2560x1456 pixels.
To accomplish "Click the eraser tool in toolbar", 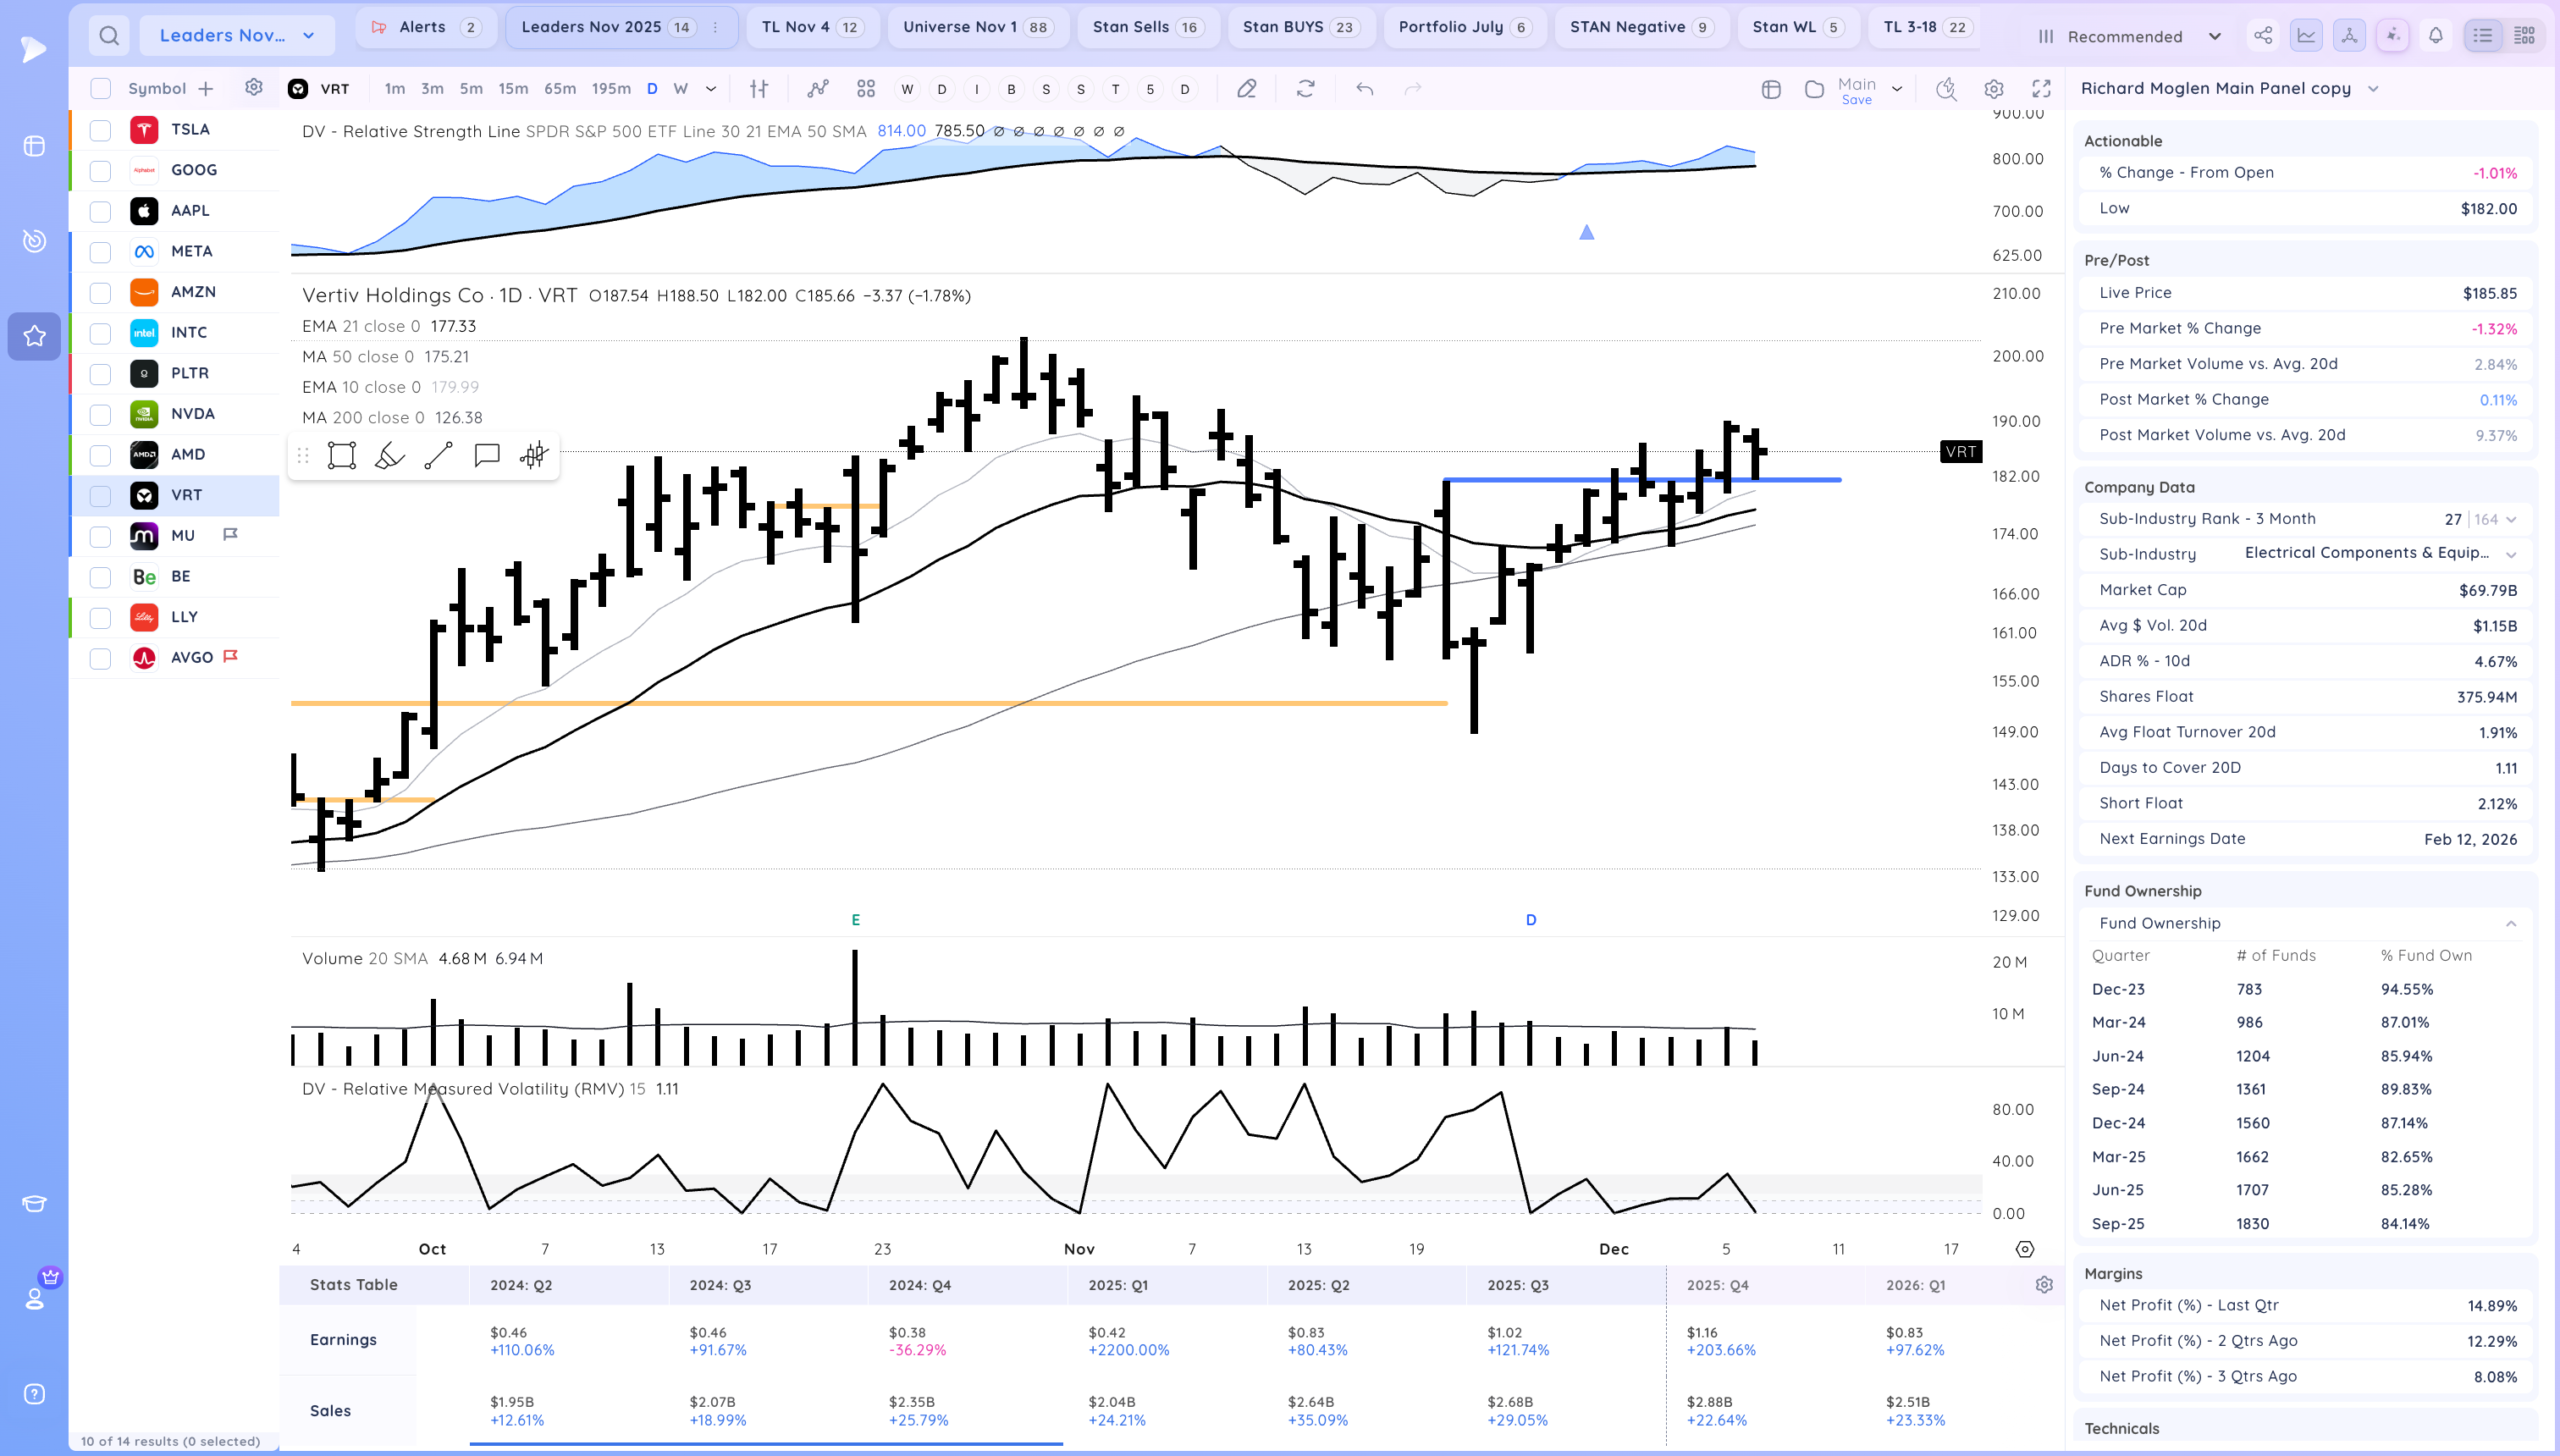I will coord(1246,89).
